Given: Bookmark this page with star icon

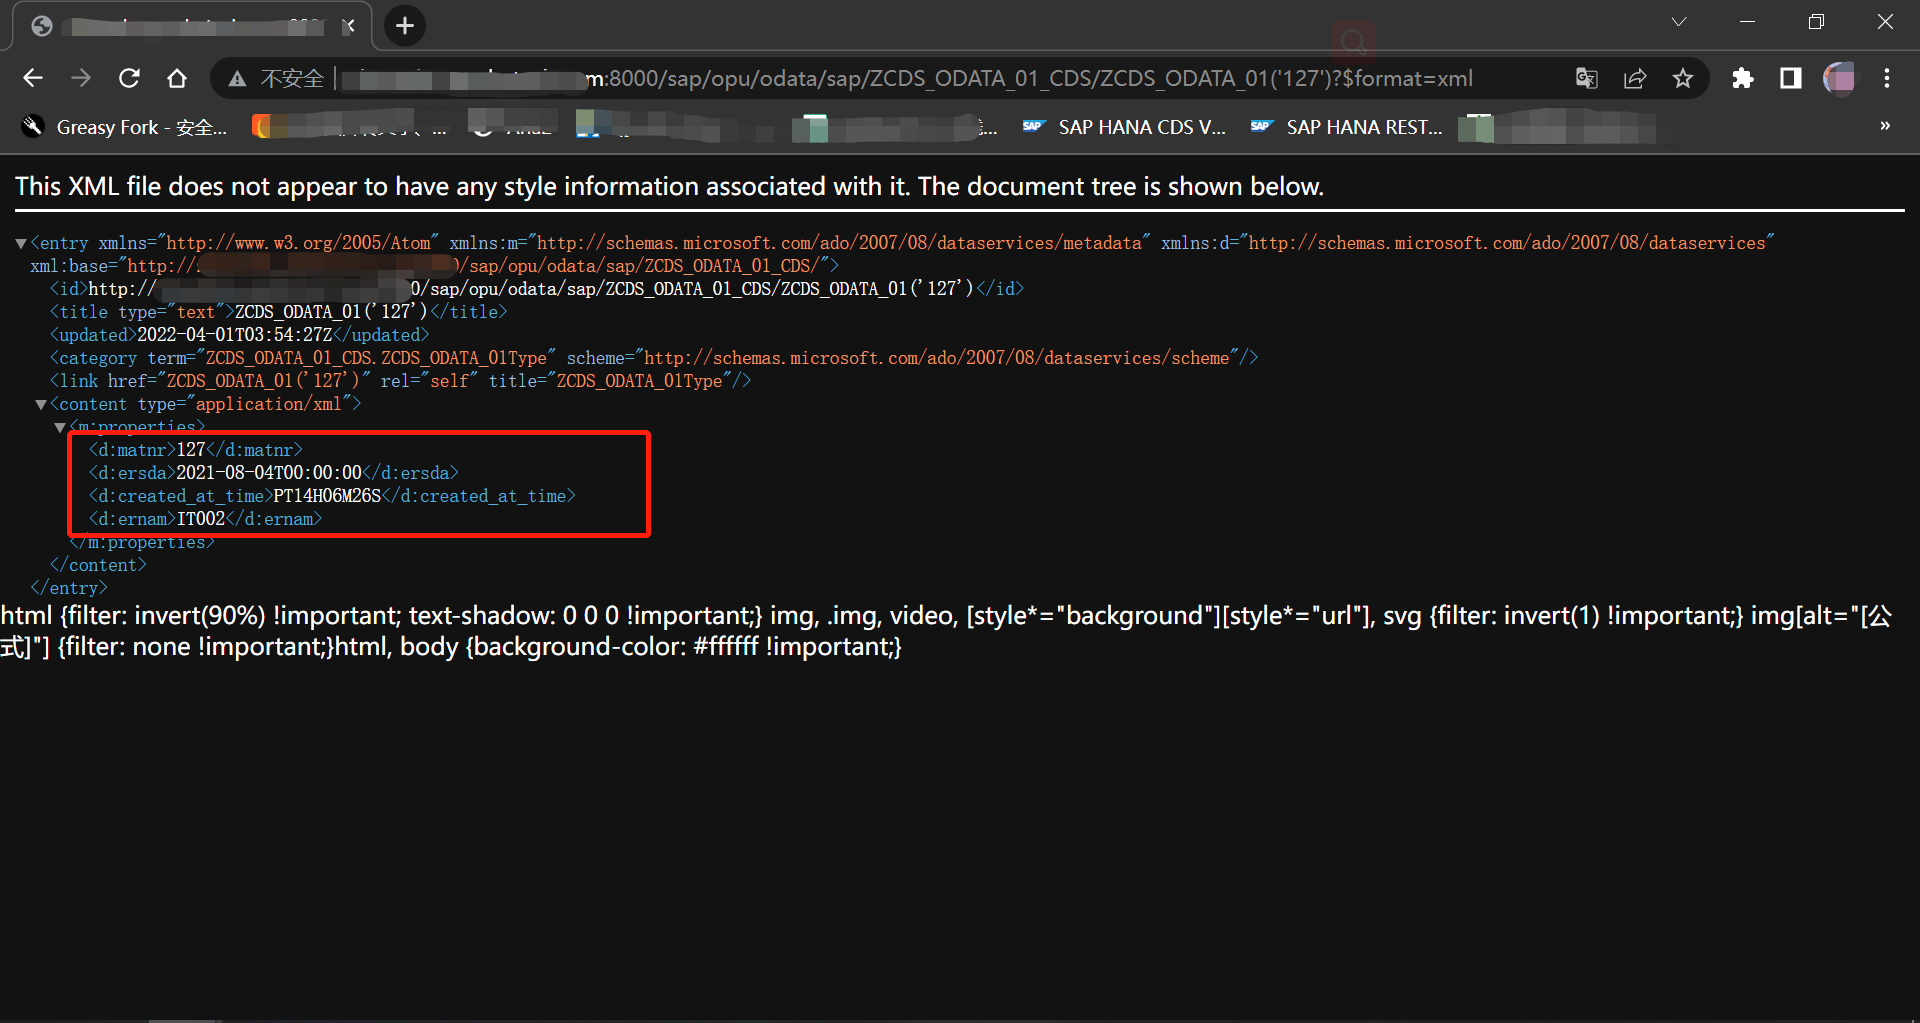Looking at the screenshot, I should (x=1683, y=78).
